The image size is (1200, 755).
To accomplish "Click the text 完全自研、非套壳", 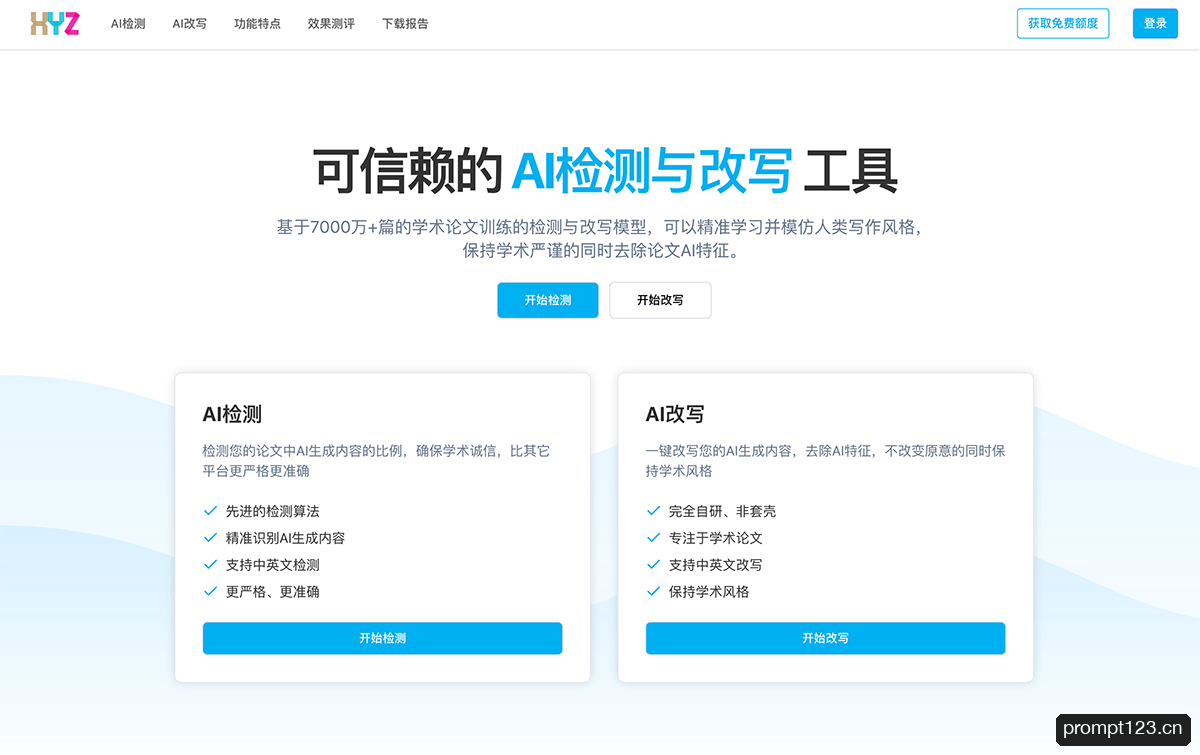I will click(722, 511).
